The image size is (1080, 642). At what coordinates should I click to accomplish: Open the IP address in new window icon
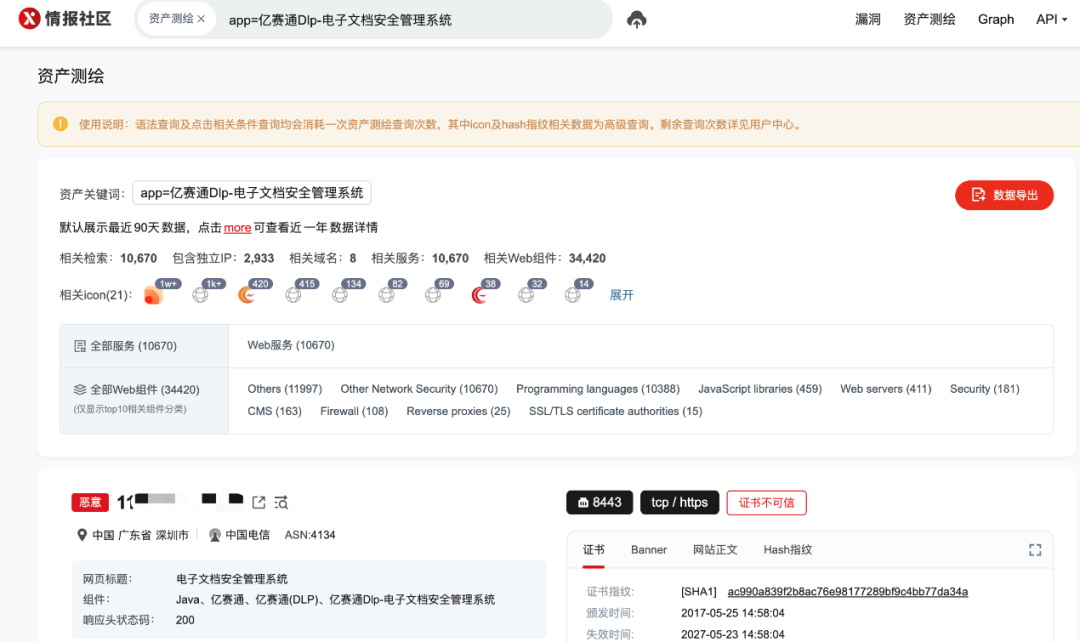click(x=259, y=502)
